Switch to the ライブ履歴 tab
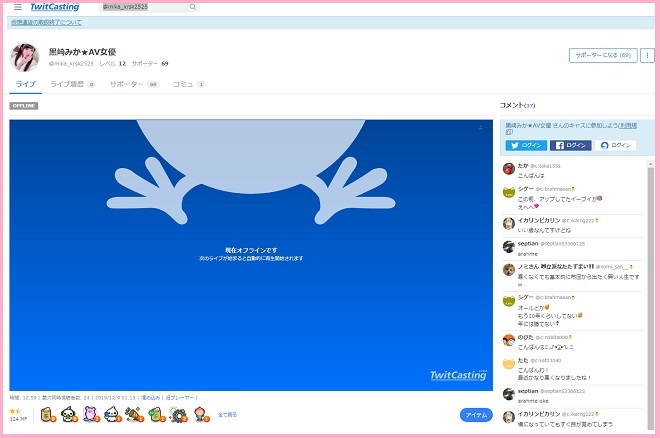This screenshot has height=438, width=660. pos(72,85)
